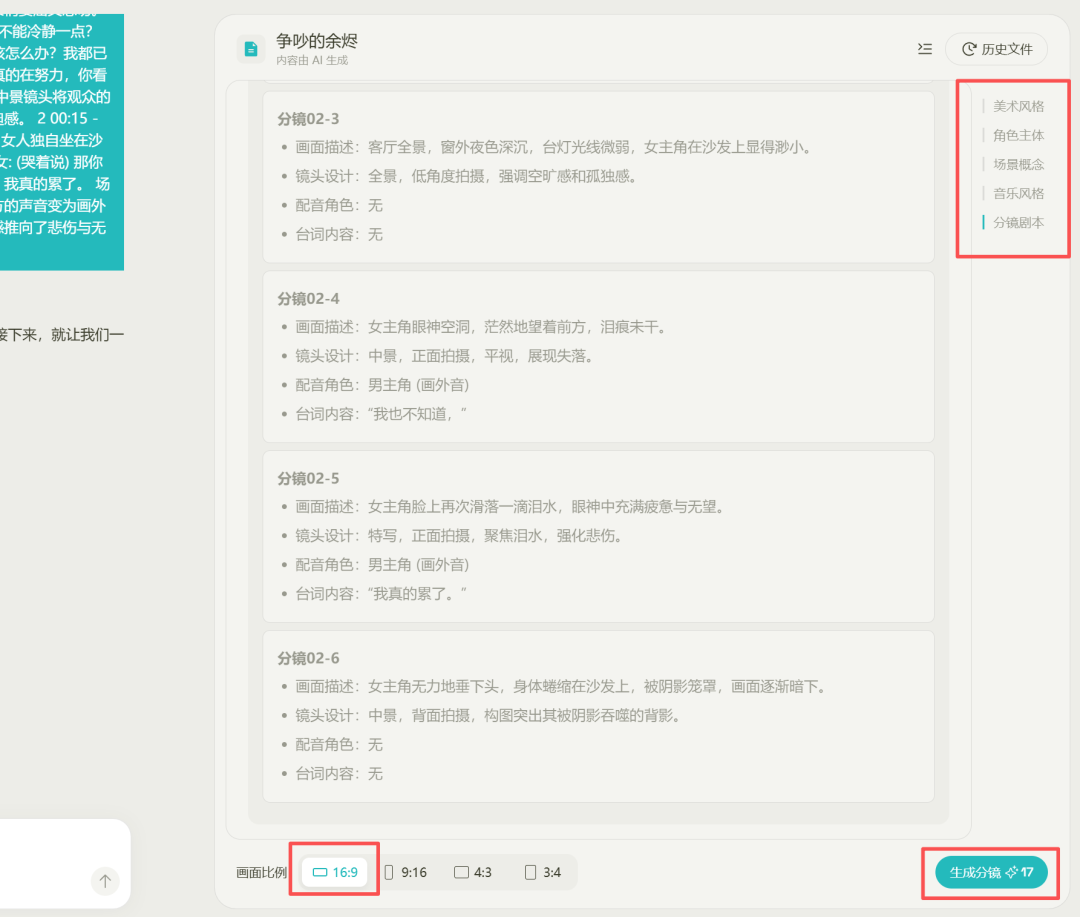Switch aspect ratio to 9:16
The width and height of the screenshot is (1080, 917).
pos(406,872)
